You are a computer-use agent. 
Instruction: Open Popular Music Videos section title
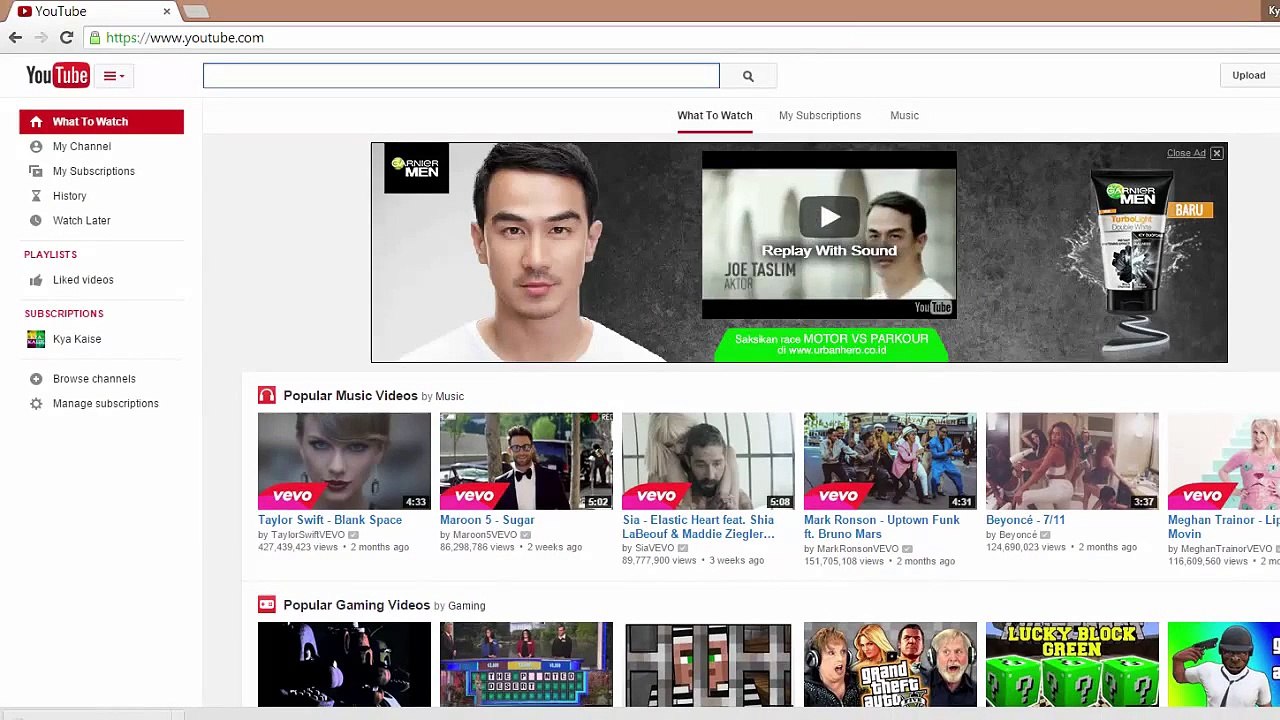[350, 395]
